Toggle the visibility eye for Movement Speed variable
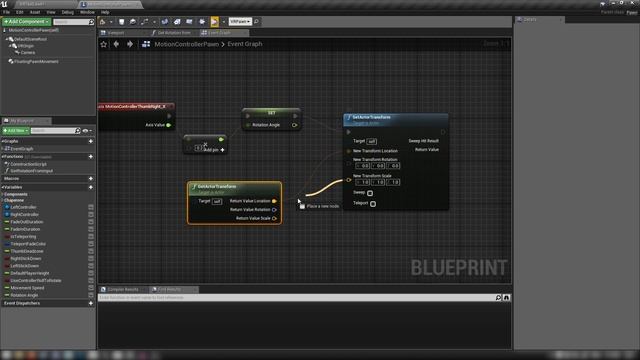Screen dimensions: 640x360 [x=91, y=288]
